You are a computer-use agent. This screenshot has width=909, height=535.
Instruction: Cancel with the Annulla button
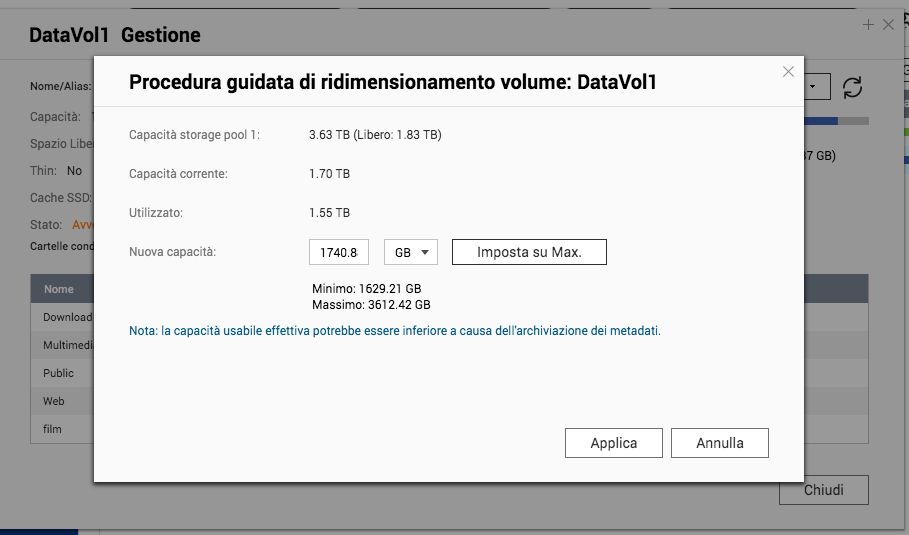pyautogui.click(x=719, y=443)
